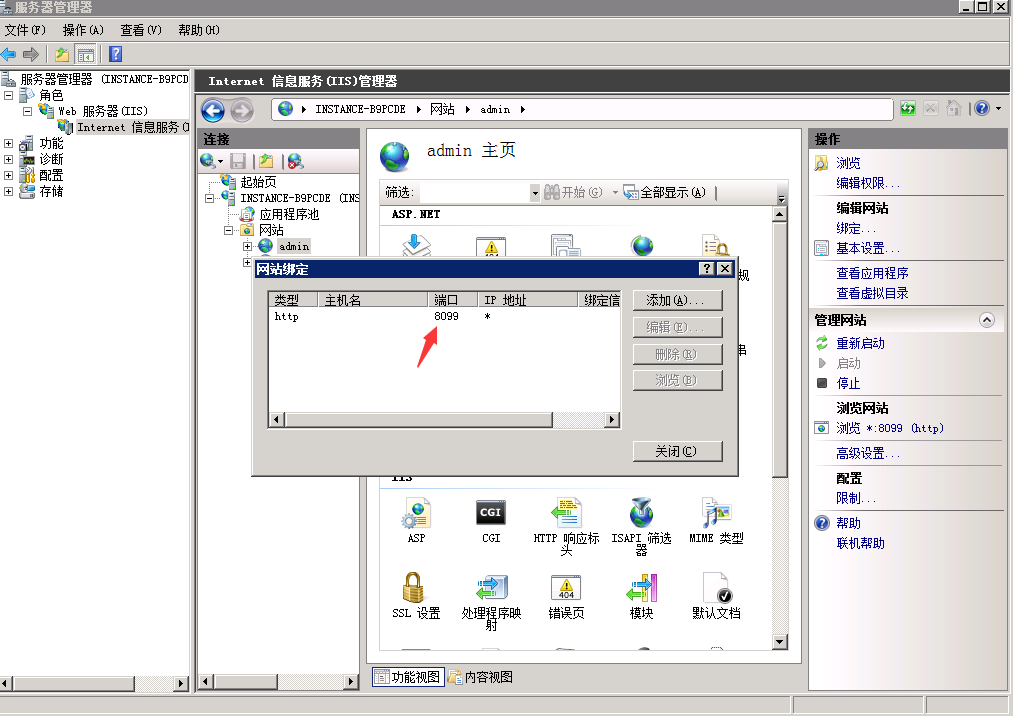Expand the 存储 tree node
The height and width of the screenshot is (716, 1013).
(x=8, y=191)
